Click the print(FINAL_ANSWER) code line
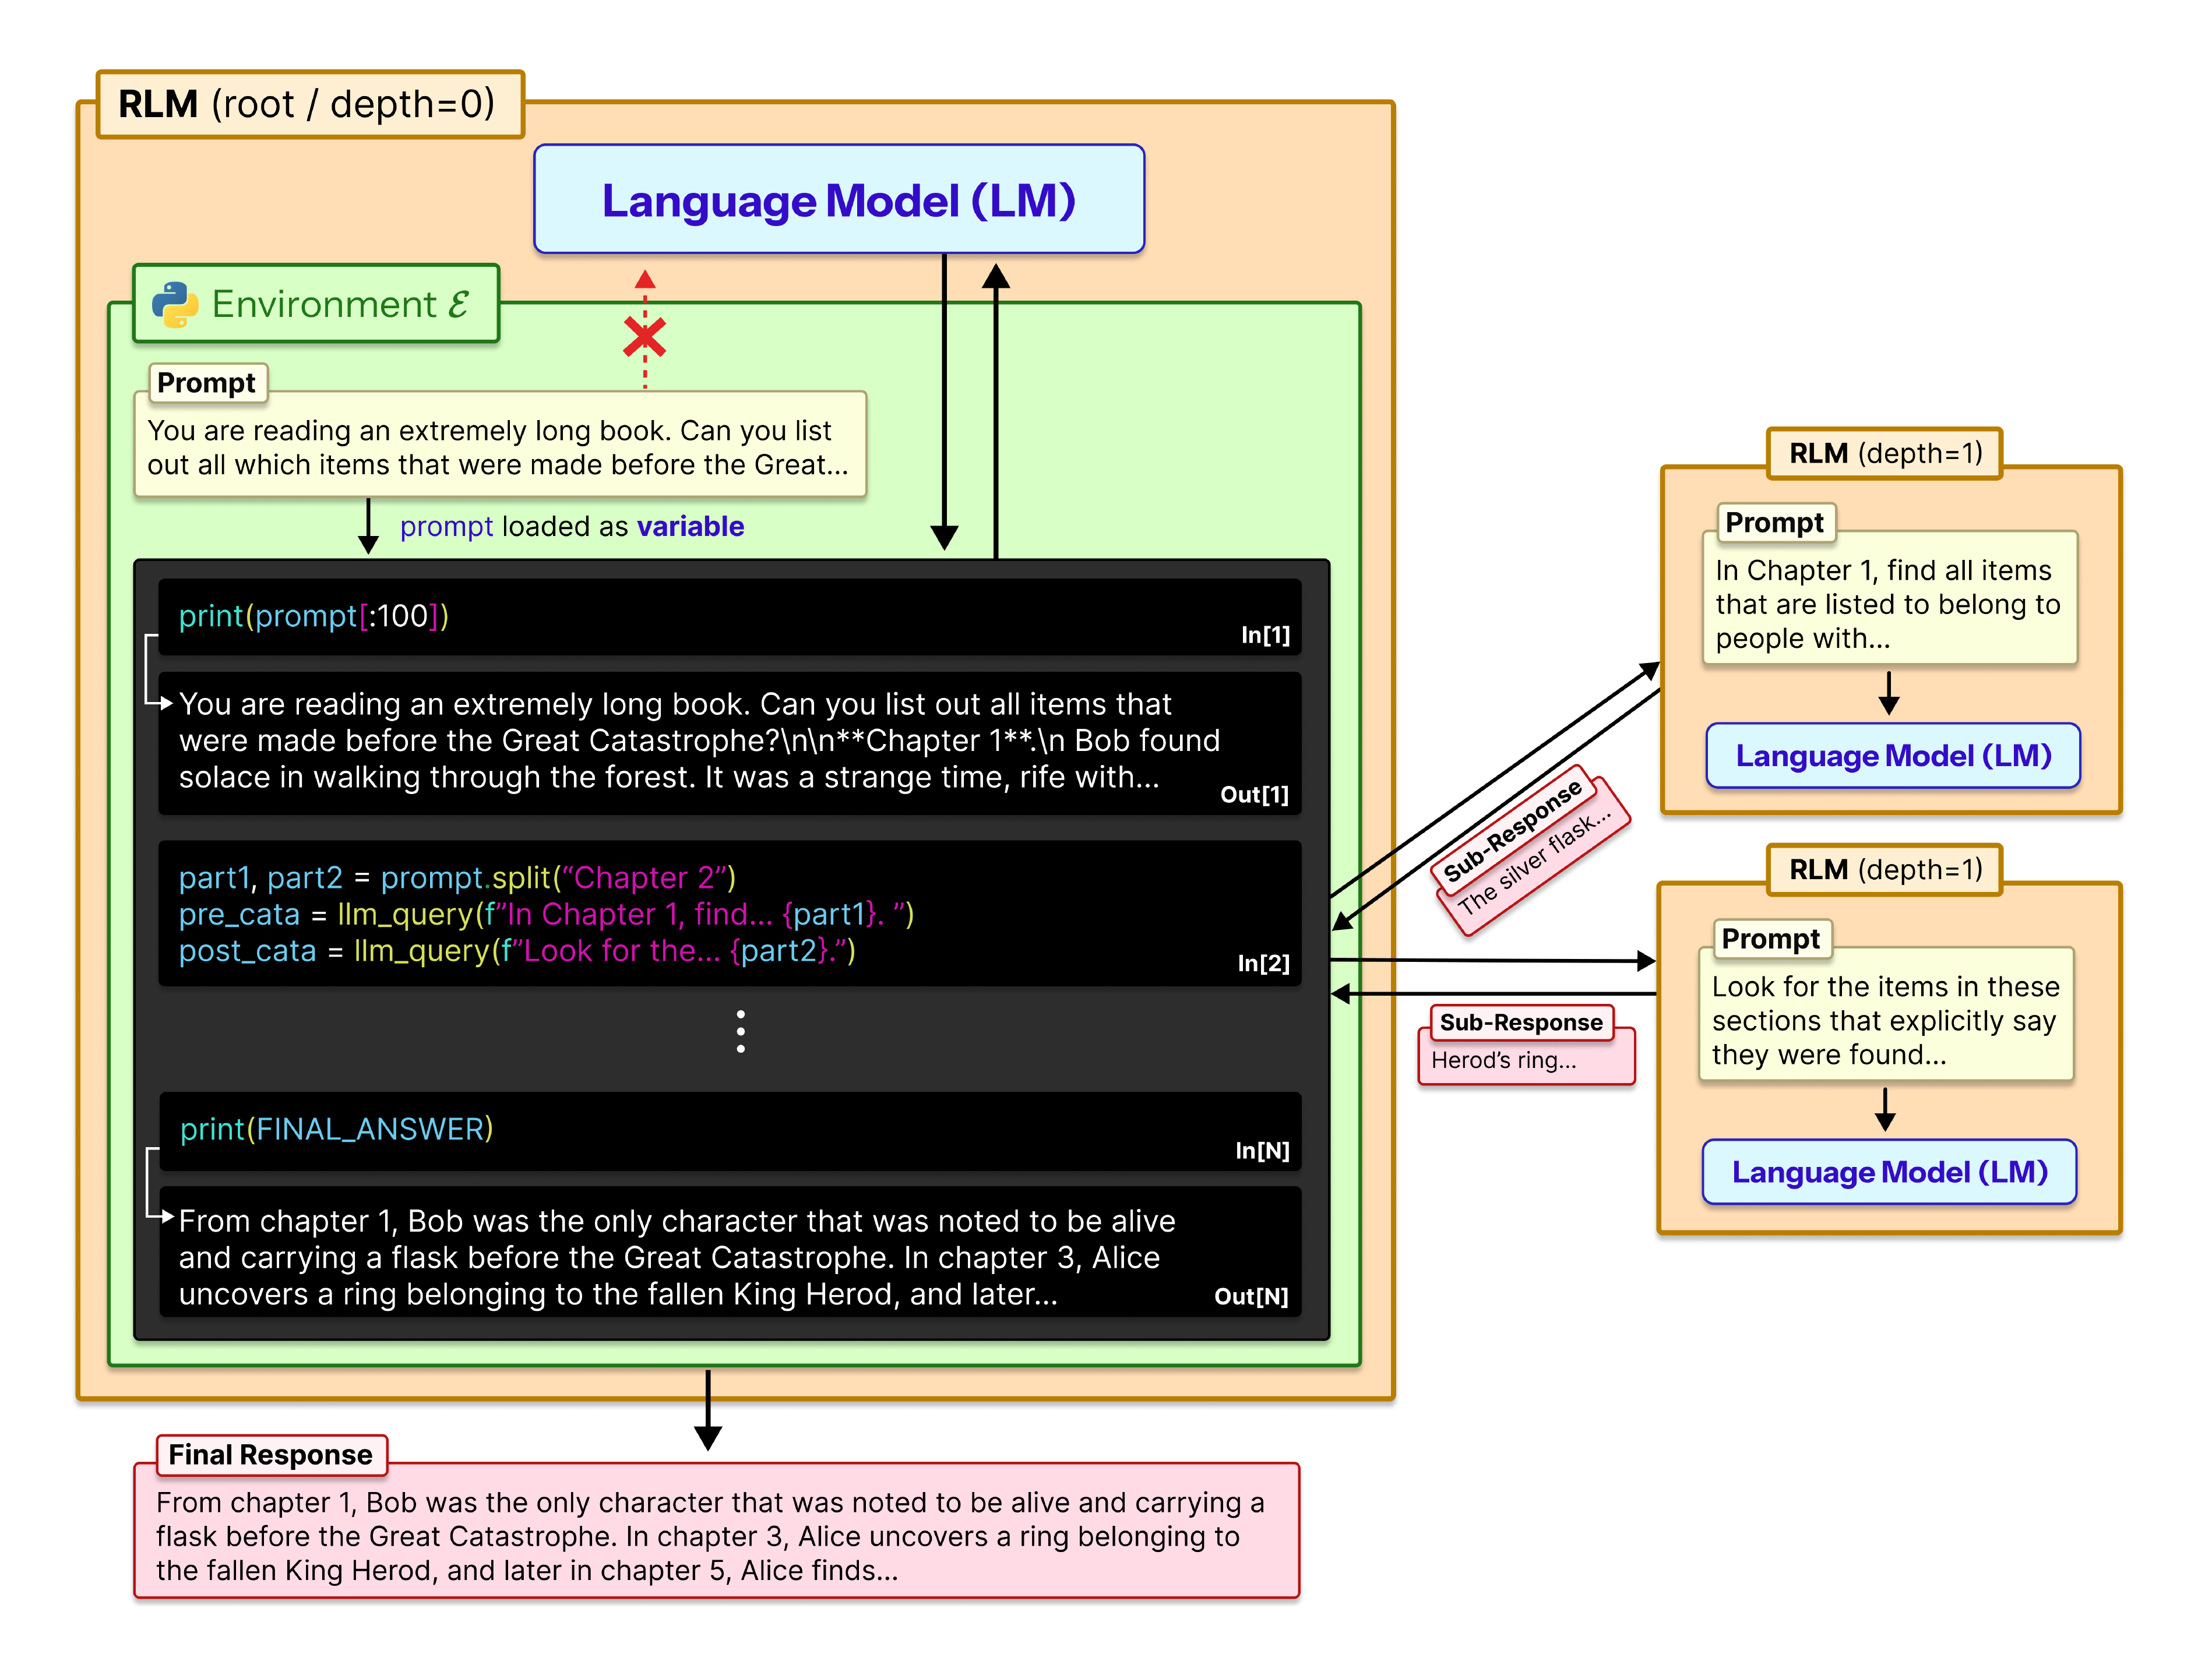The height and width of the screenshot is (1668, 2212). (334, 1128)
